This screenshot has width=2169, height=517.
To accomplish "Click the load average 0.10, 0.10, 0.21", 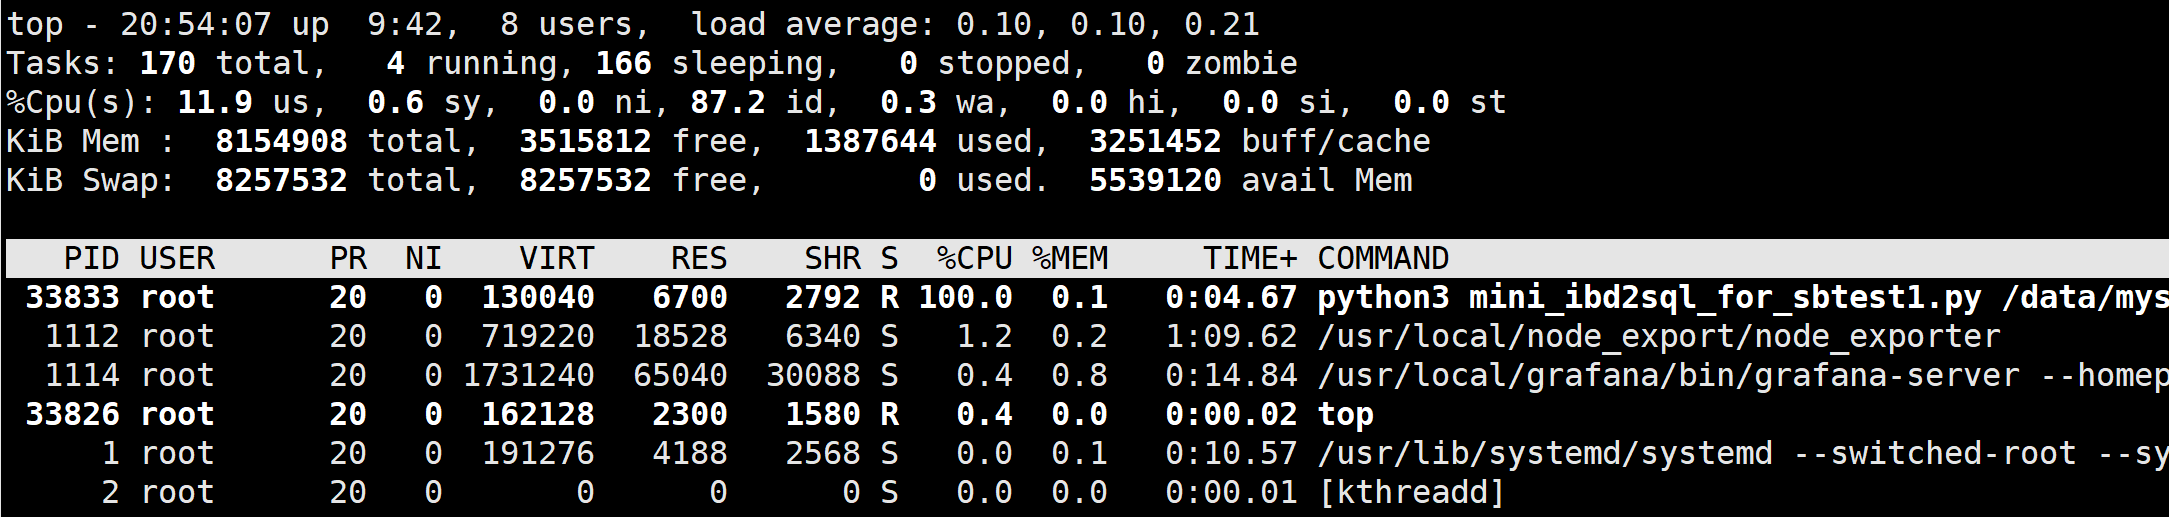I will [975, 24].
